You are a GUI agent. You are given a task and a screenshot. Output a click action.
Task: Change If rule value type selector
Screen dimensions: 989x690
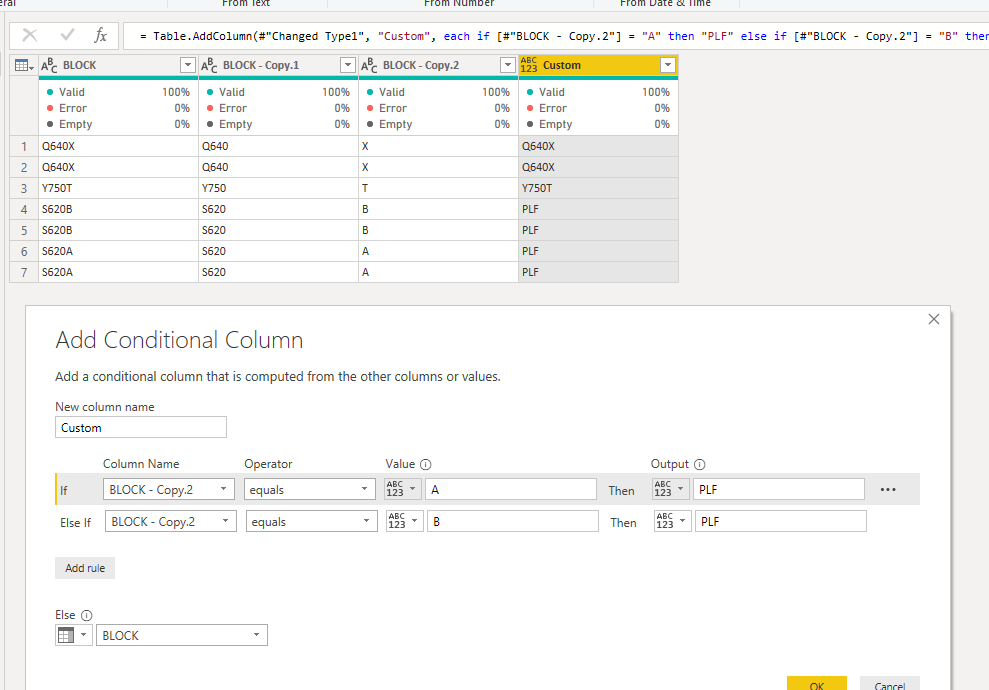(402, 489)
